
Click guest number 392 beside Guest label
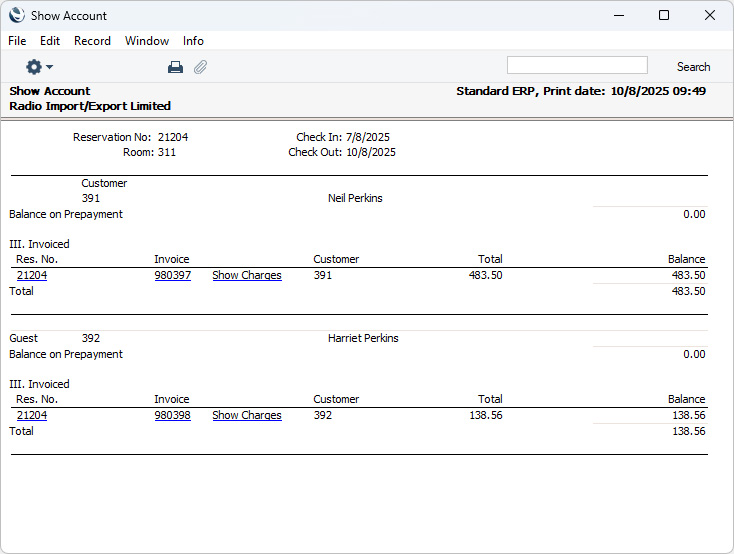click(x=90, y=338)
